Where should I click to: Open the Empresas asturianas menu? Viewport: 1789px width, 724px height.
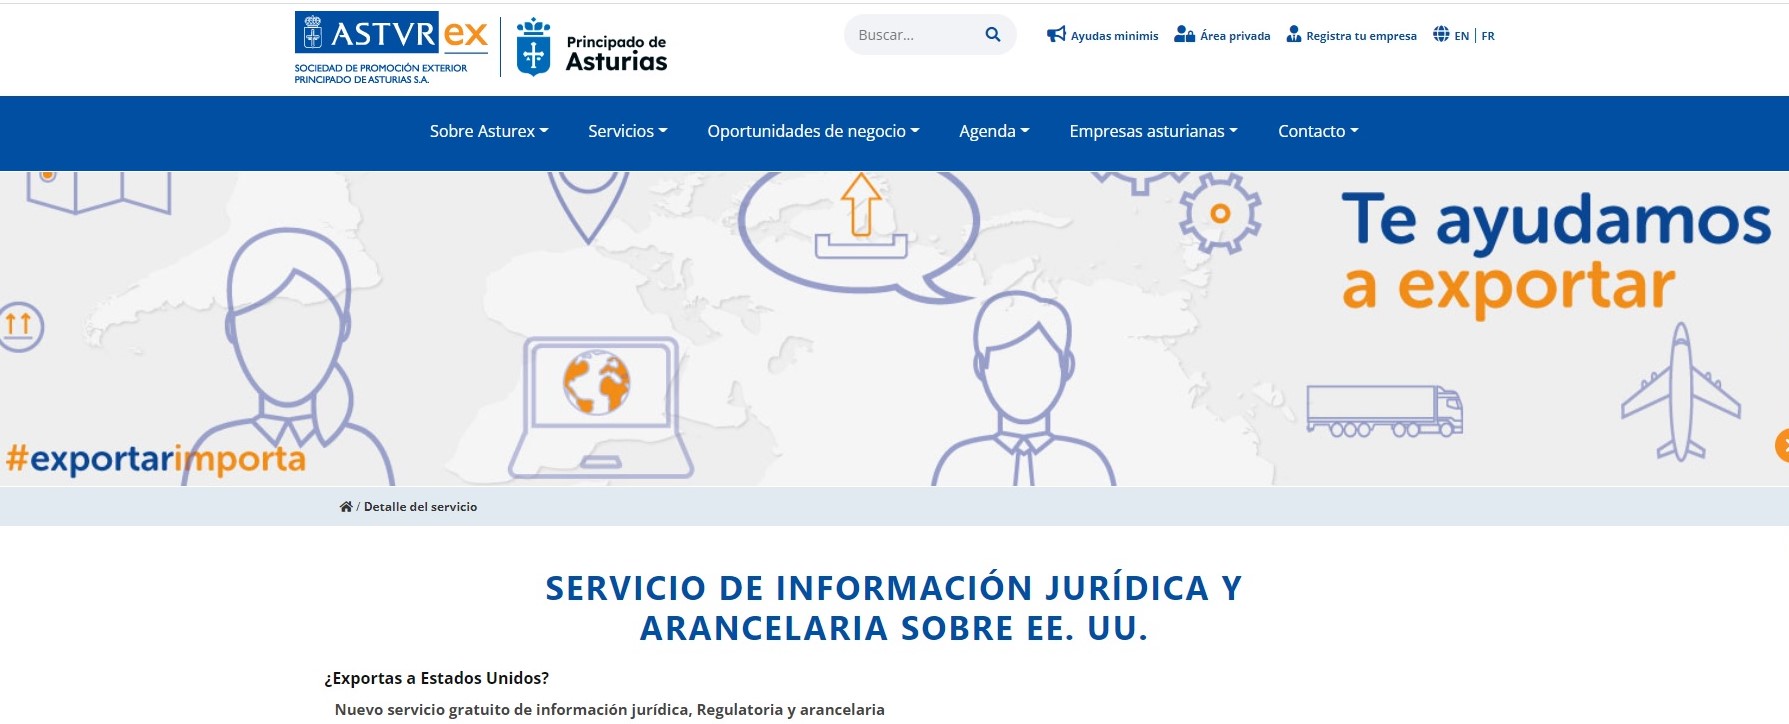tap(1153, 131)
